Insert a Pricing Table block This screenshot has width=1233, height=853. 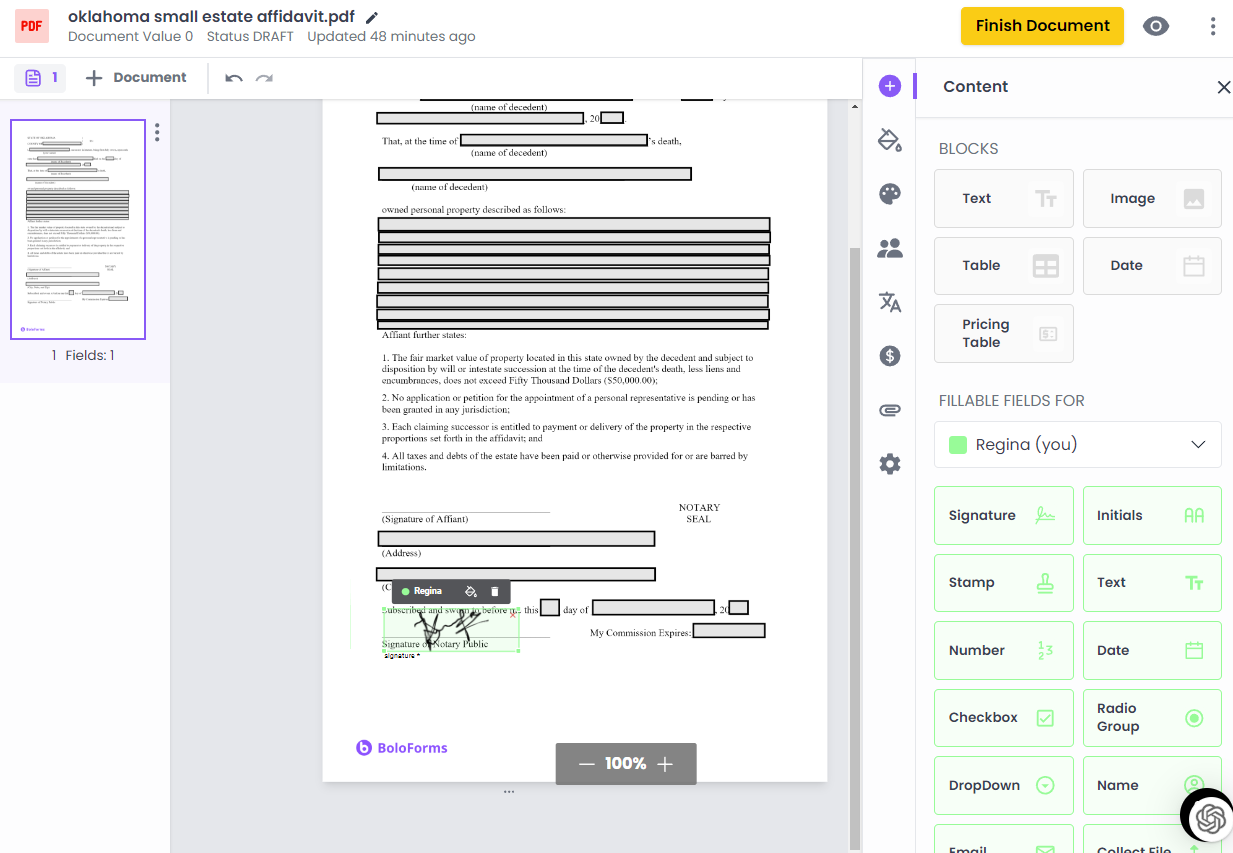tap(1003, 333)
